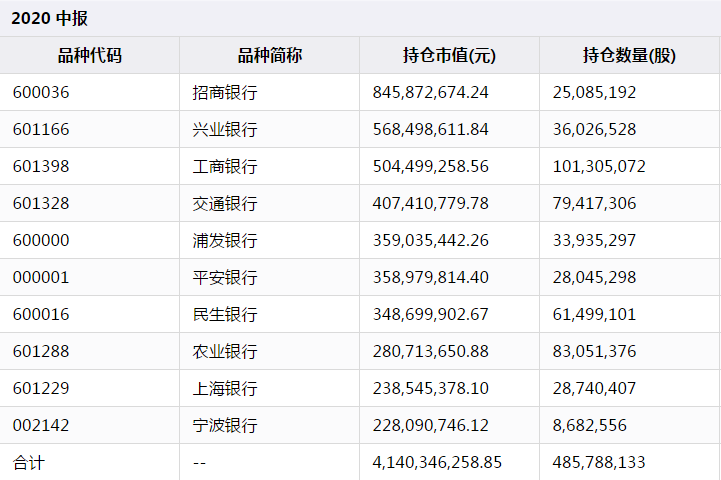The width and height of the screenshot is (721, 480).
Task: Click stock code 601166
Action: point(41,130)
